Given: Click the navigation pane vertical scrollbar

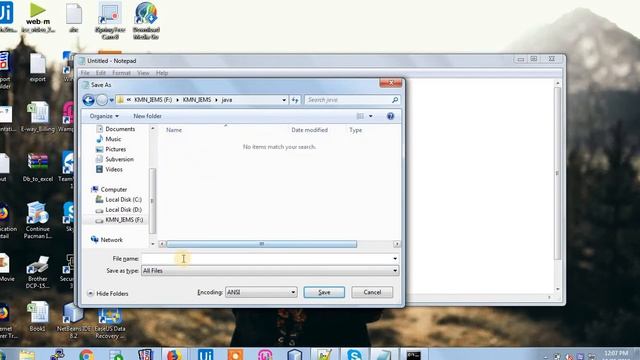Looking at the screenshot, I should coord(153,200).
